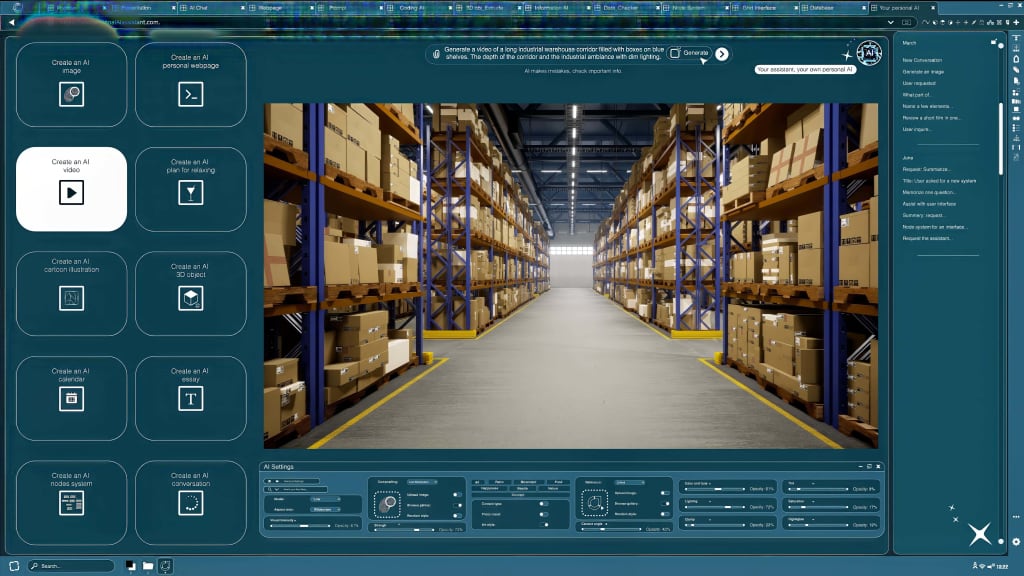Toggle the Art style switch
The height and width of the screenshot is (576, 1024).
[x=543, y=524]
